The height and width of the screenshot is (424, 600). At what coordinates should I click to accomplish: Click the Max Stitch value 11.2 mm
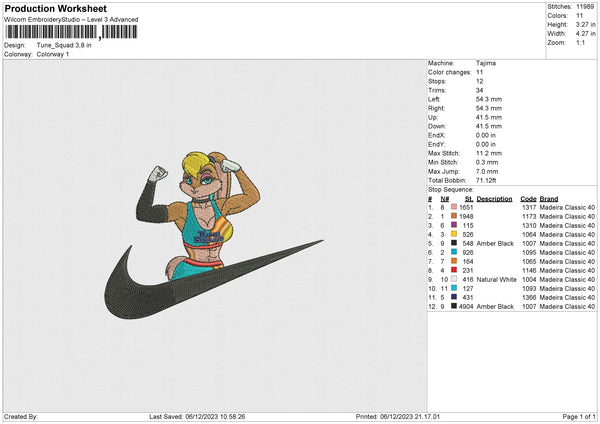click(x=489, y=153)
